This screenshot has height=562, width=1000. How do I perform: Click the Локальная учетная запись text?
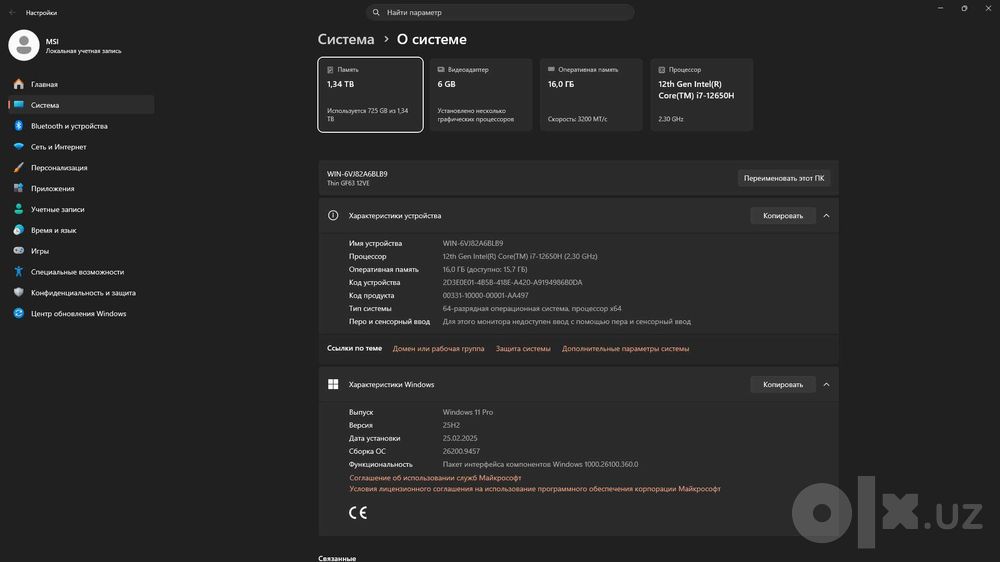83,51
